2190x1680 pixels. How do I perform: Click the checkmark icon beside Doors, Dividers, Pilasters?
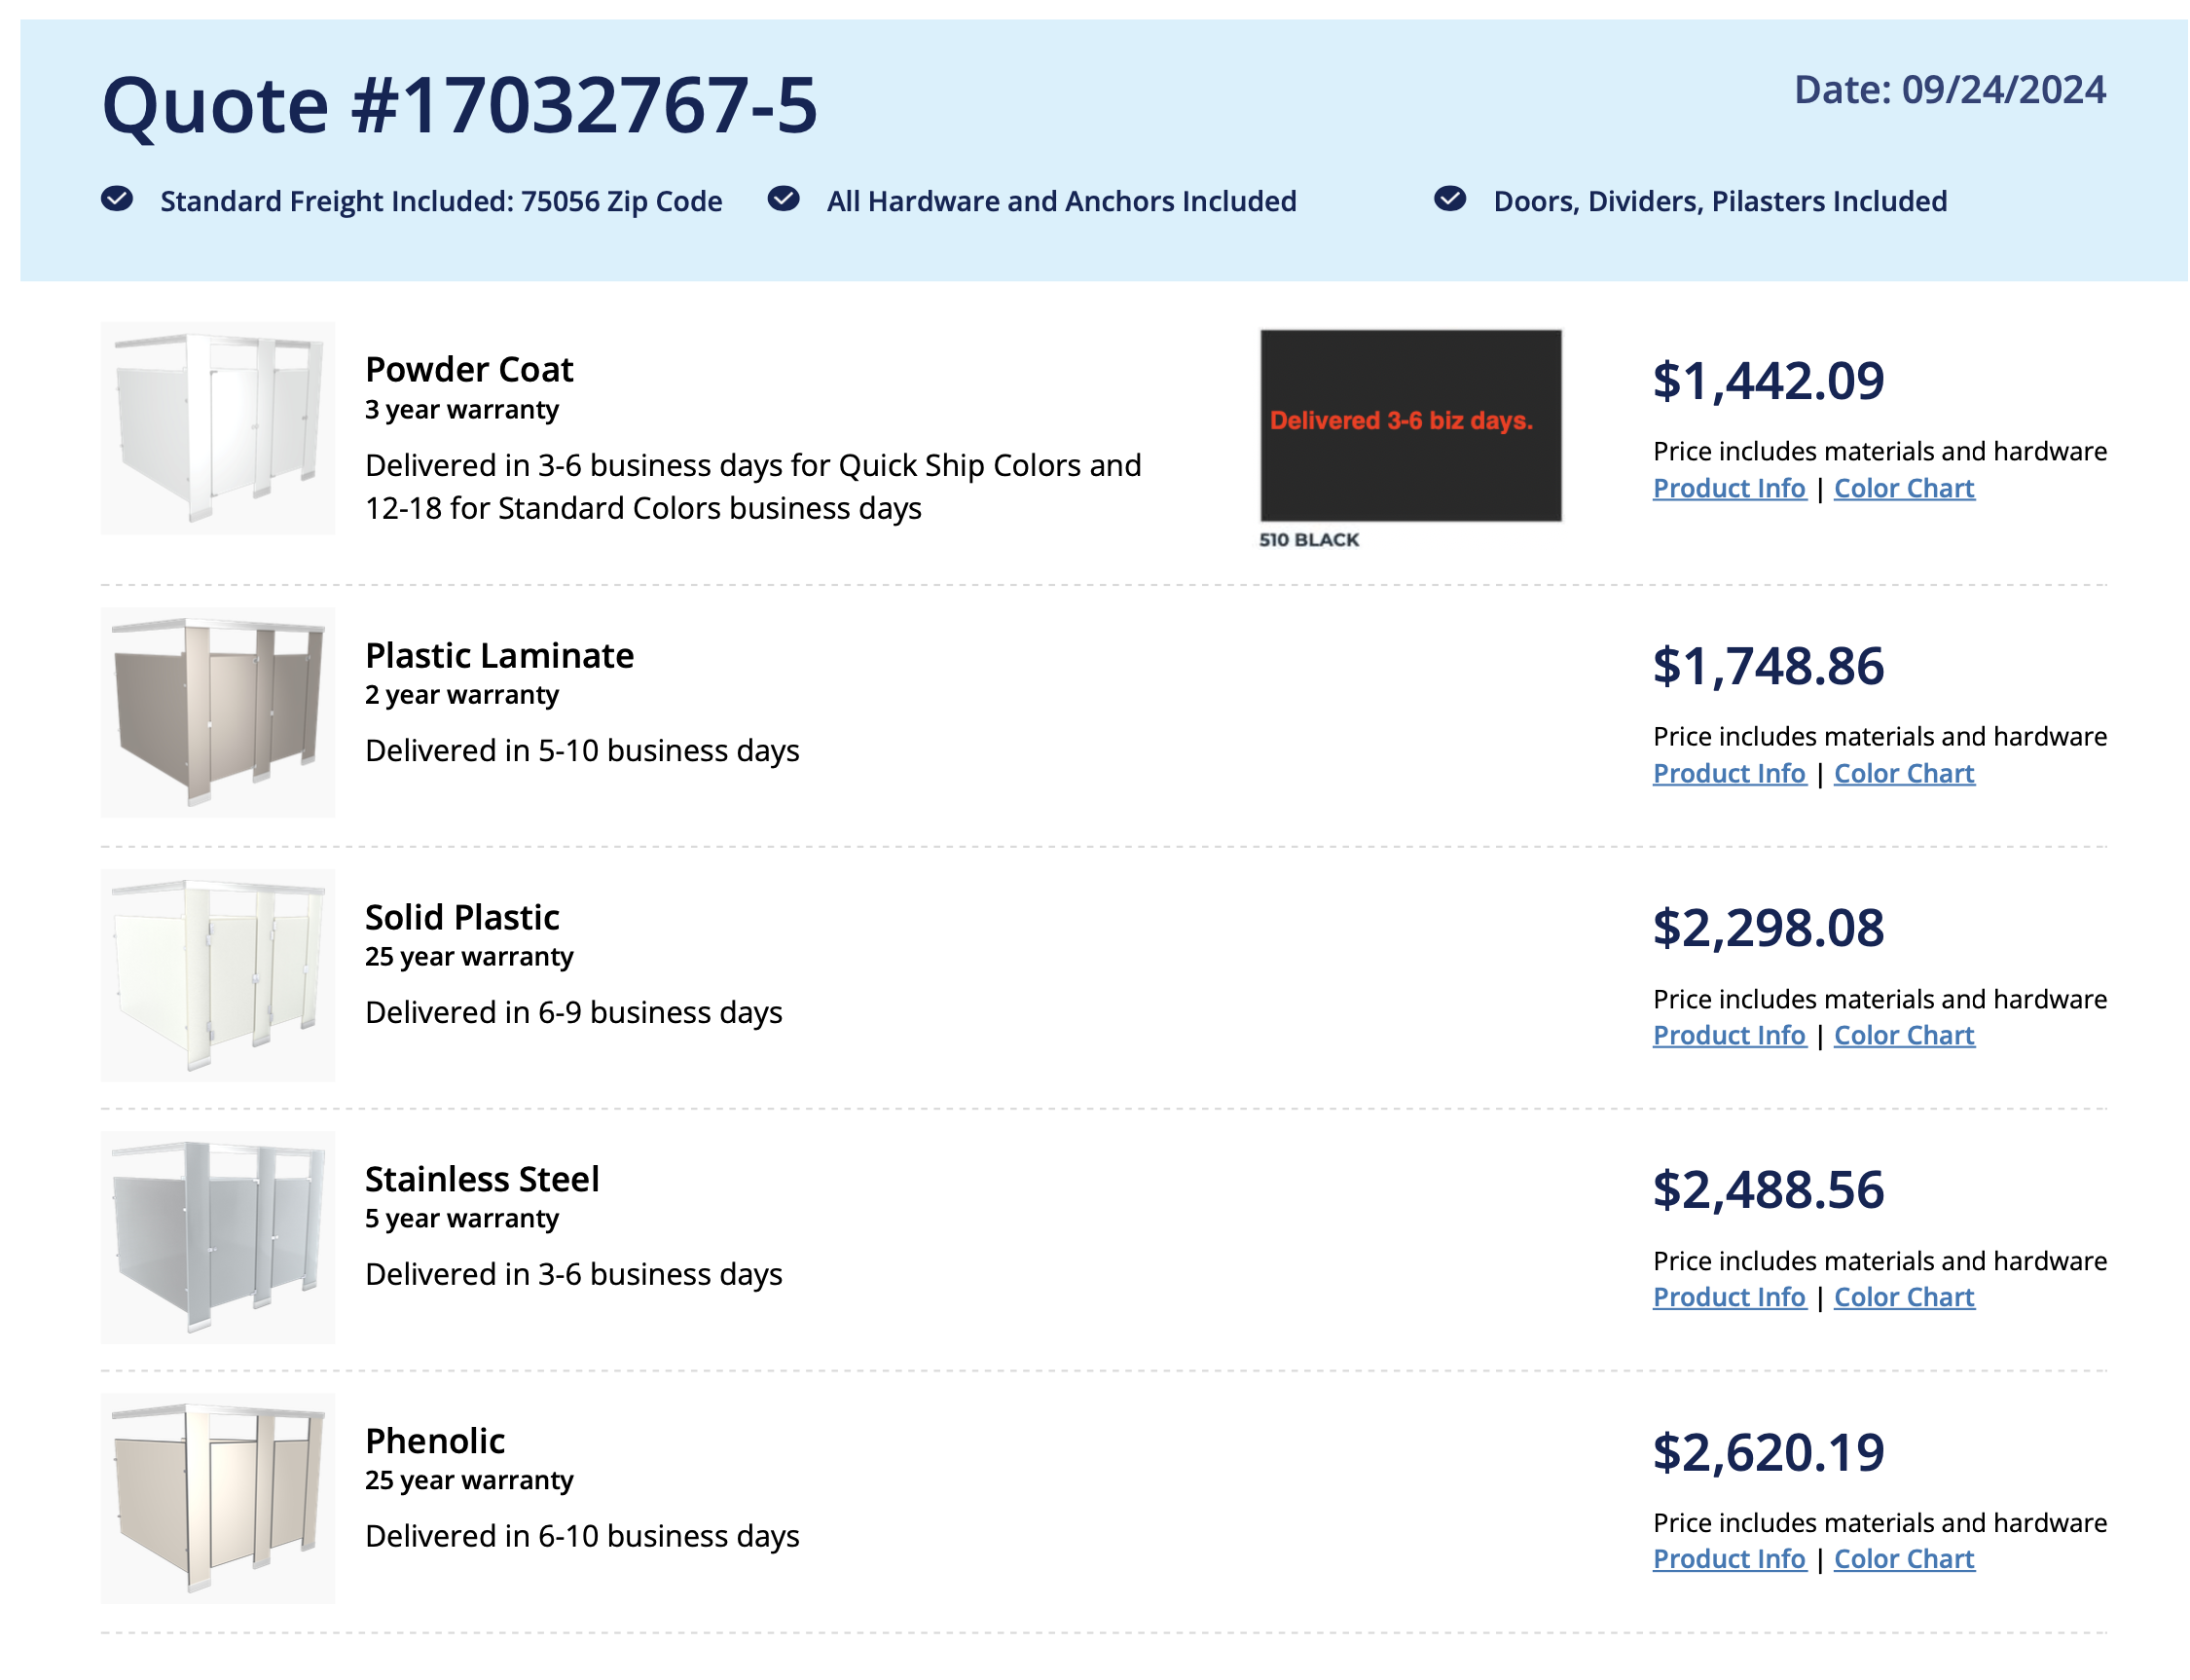click(1449, 199)
